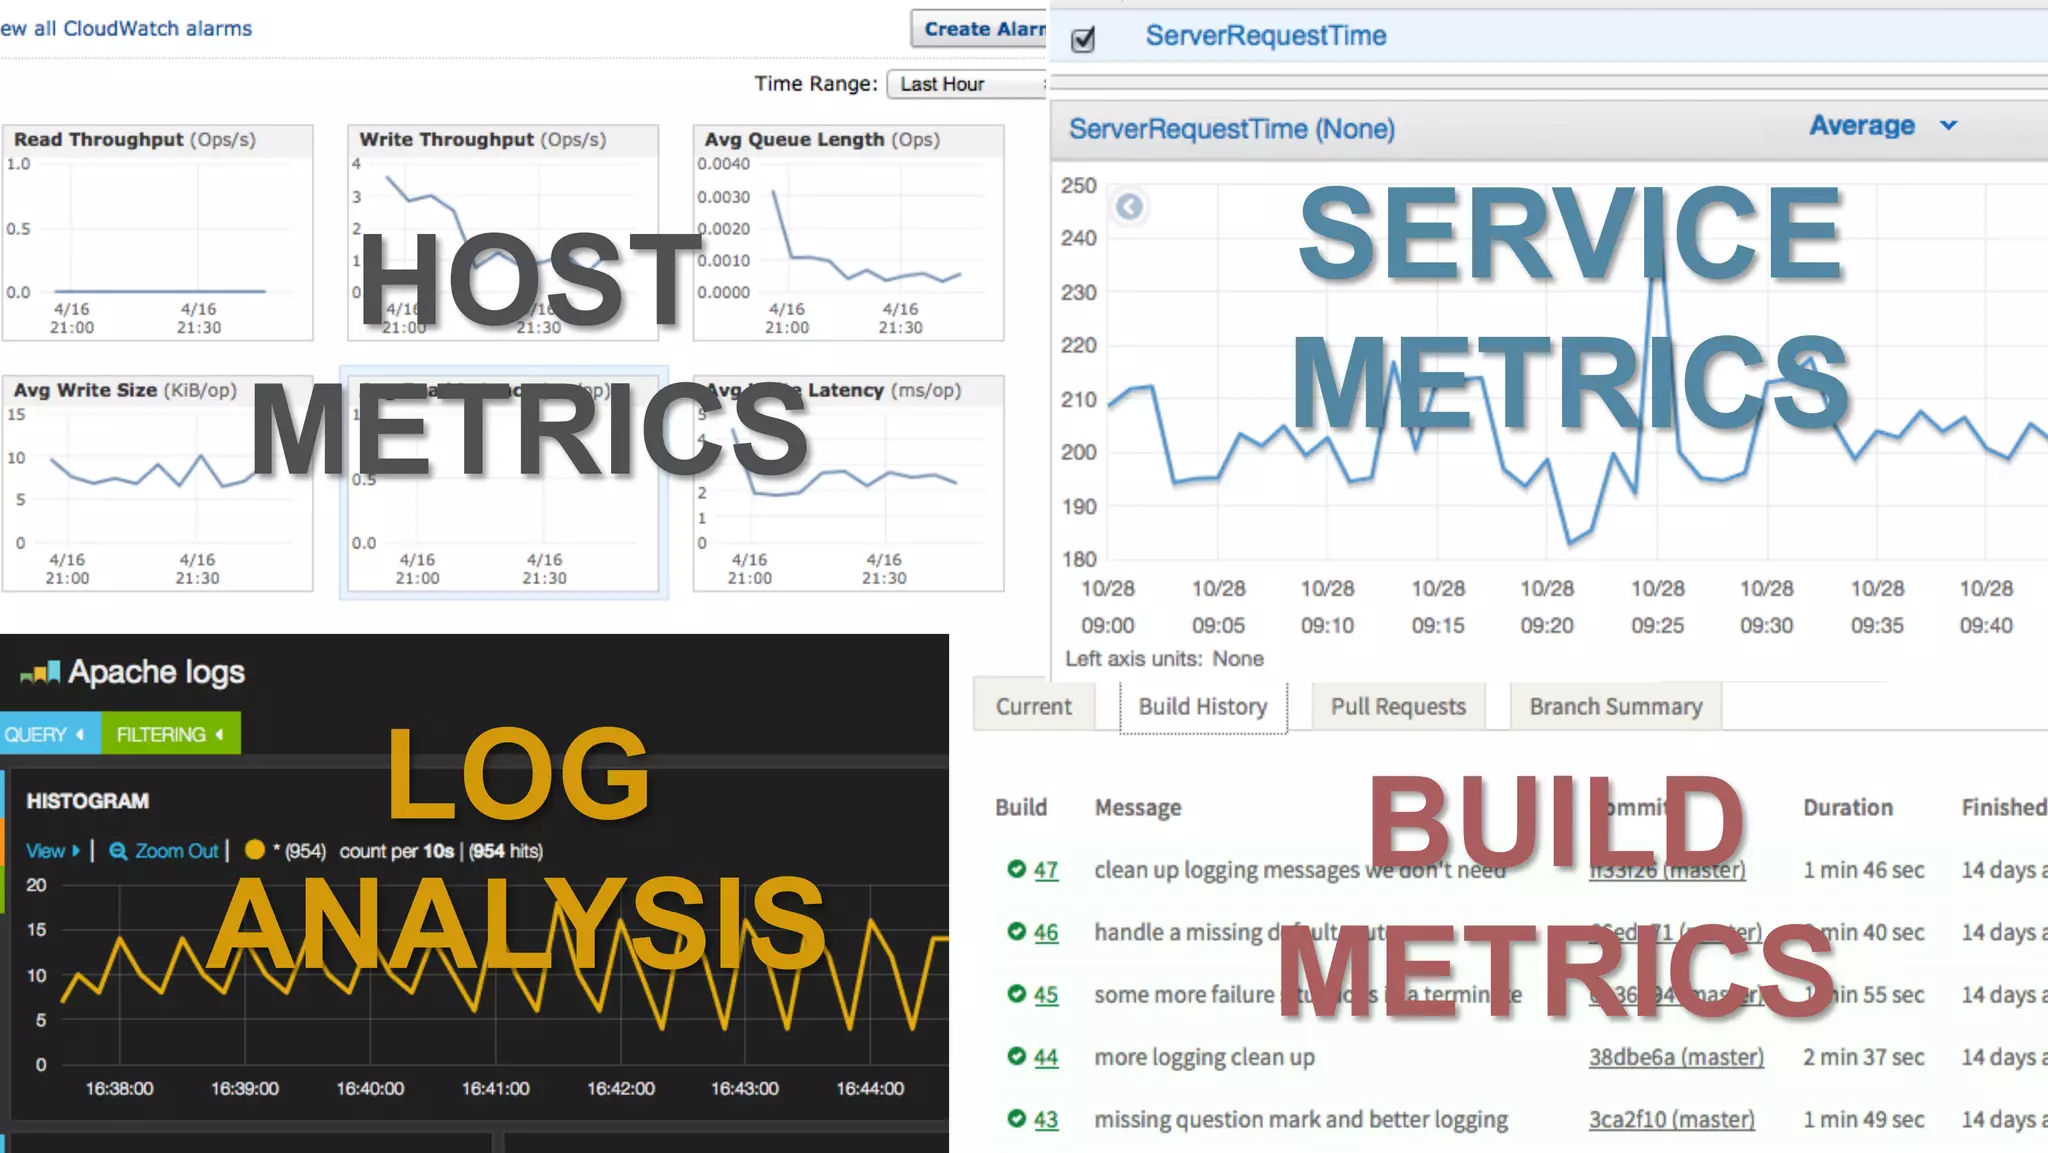The image size is (2048, 1153).
Task: Click the Build column header
Action: pyautogui.click(x=1021, y=807)
